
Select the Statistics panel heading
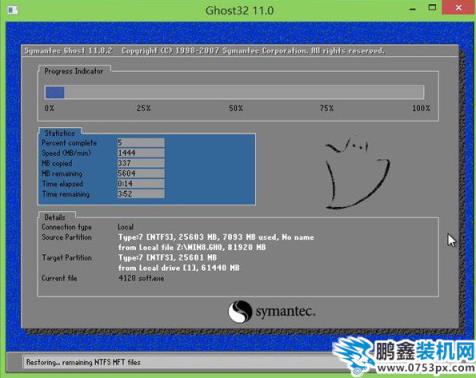[60, 133]
